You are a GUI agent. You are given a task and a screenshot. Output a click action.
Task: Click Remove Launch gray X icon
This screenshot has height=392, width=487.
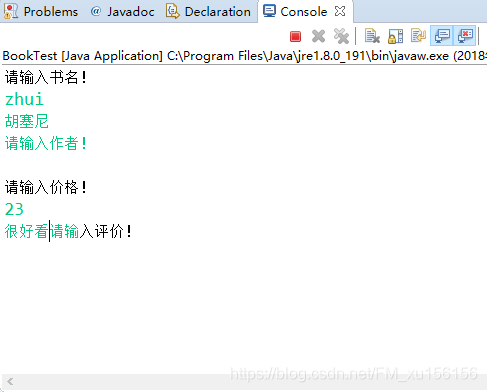coord(318,36)
